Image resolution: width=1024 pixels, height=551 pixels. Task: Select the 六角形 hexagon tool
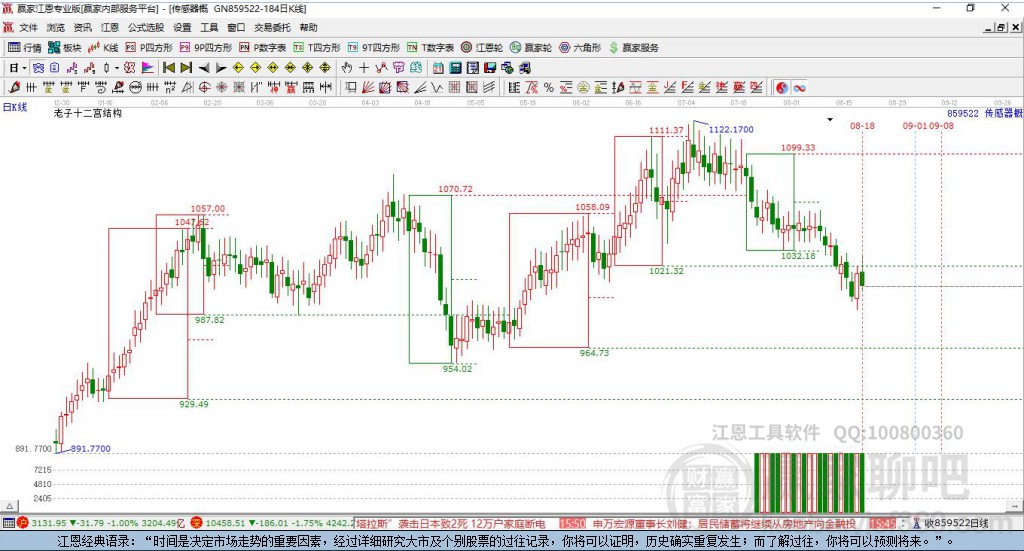[580, 48]
